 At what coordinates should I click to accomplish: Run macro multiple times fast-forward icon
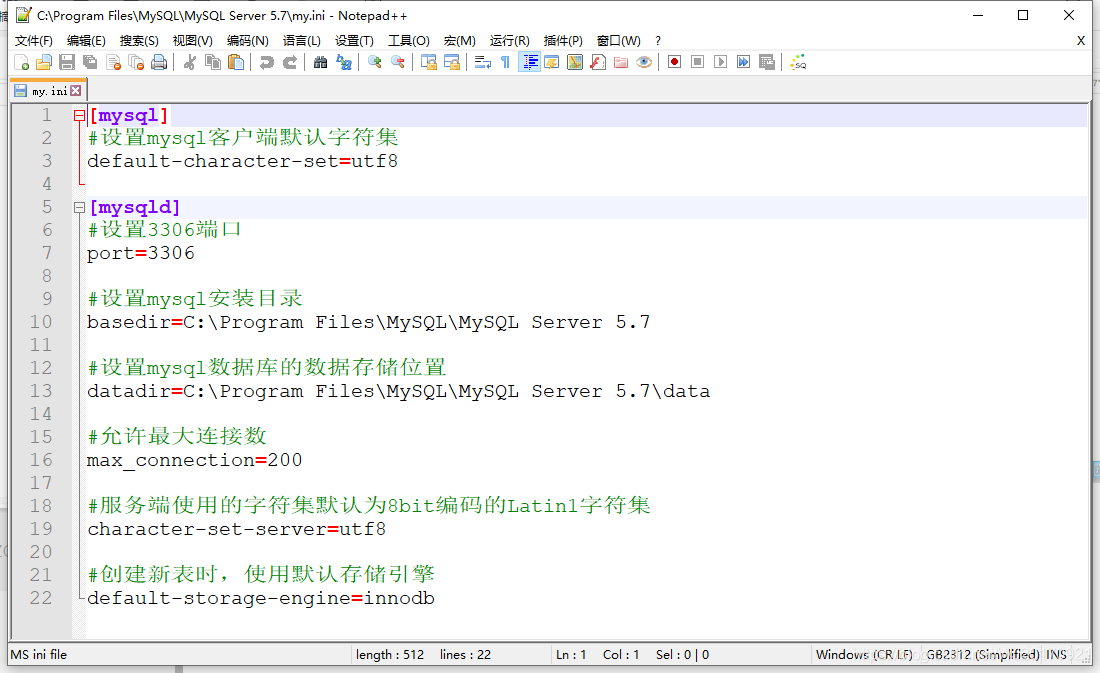[x=744, y=62]
